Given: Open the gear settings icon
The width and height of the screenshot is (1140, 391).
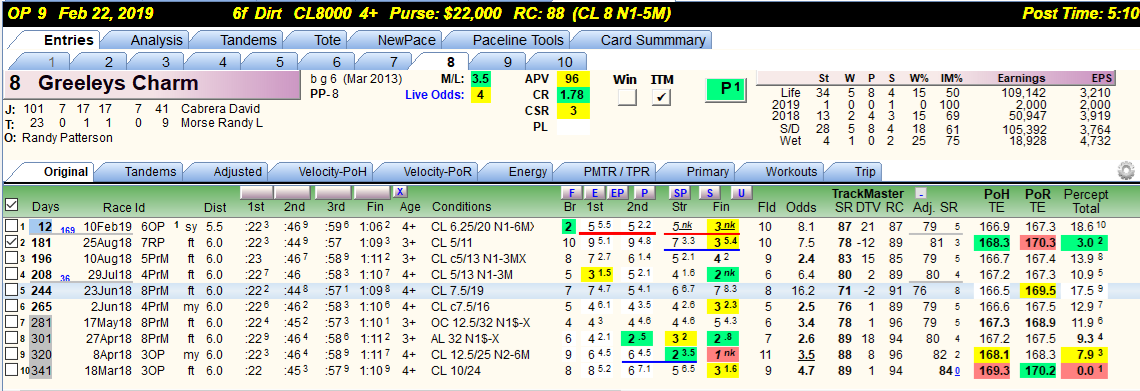Looking at the screenshot, I should point(1126,172).
